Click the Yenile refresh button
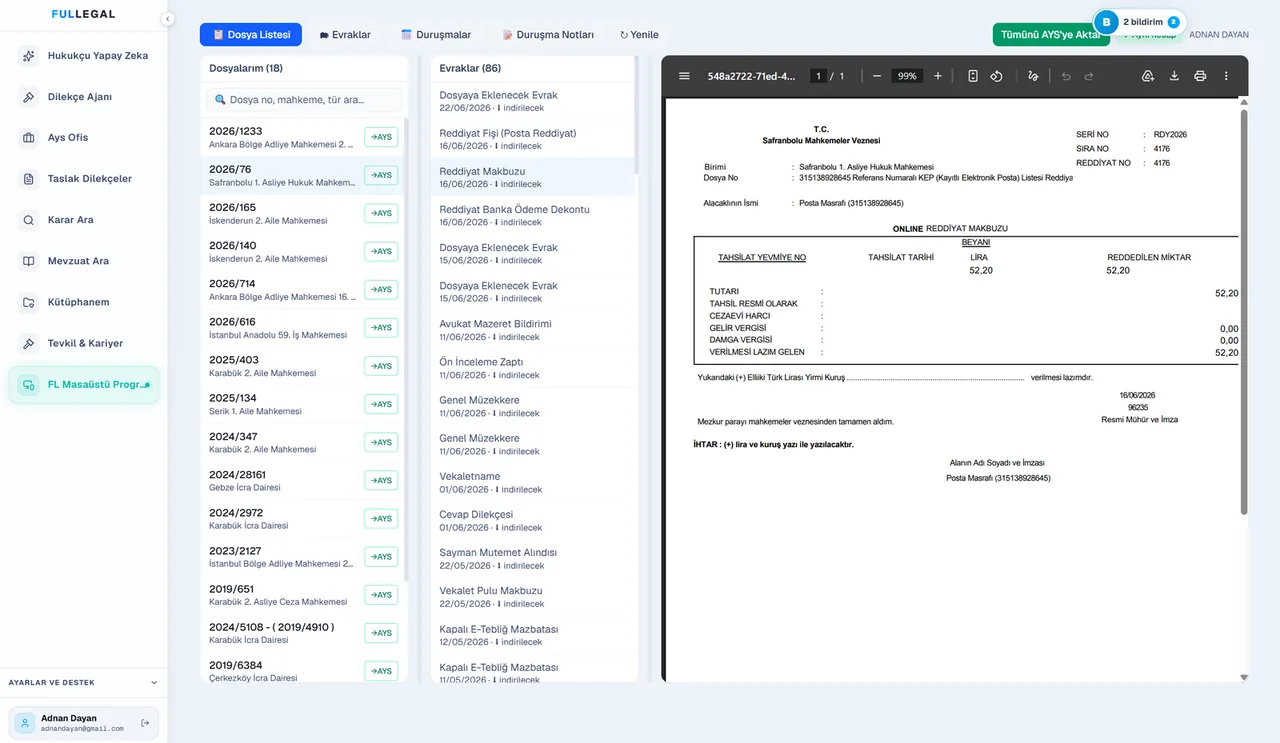 click(x=639, y=34)
